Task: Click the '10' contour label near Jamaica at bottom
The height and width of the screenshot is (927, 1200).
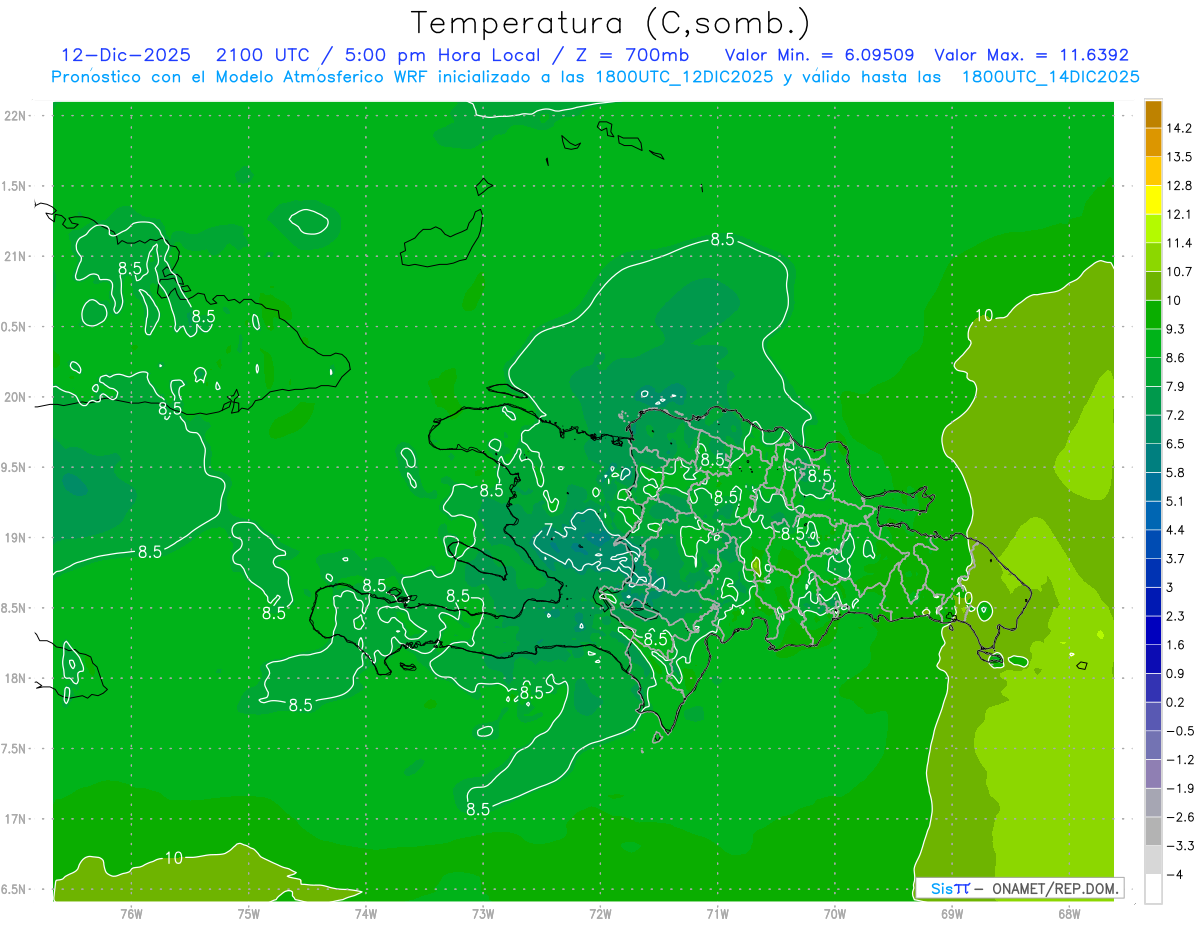Action: click(174, 857)
